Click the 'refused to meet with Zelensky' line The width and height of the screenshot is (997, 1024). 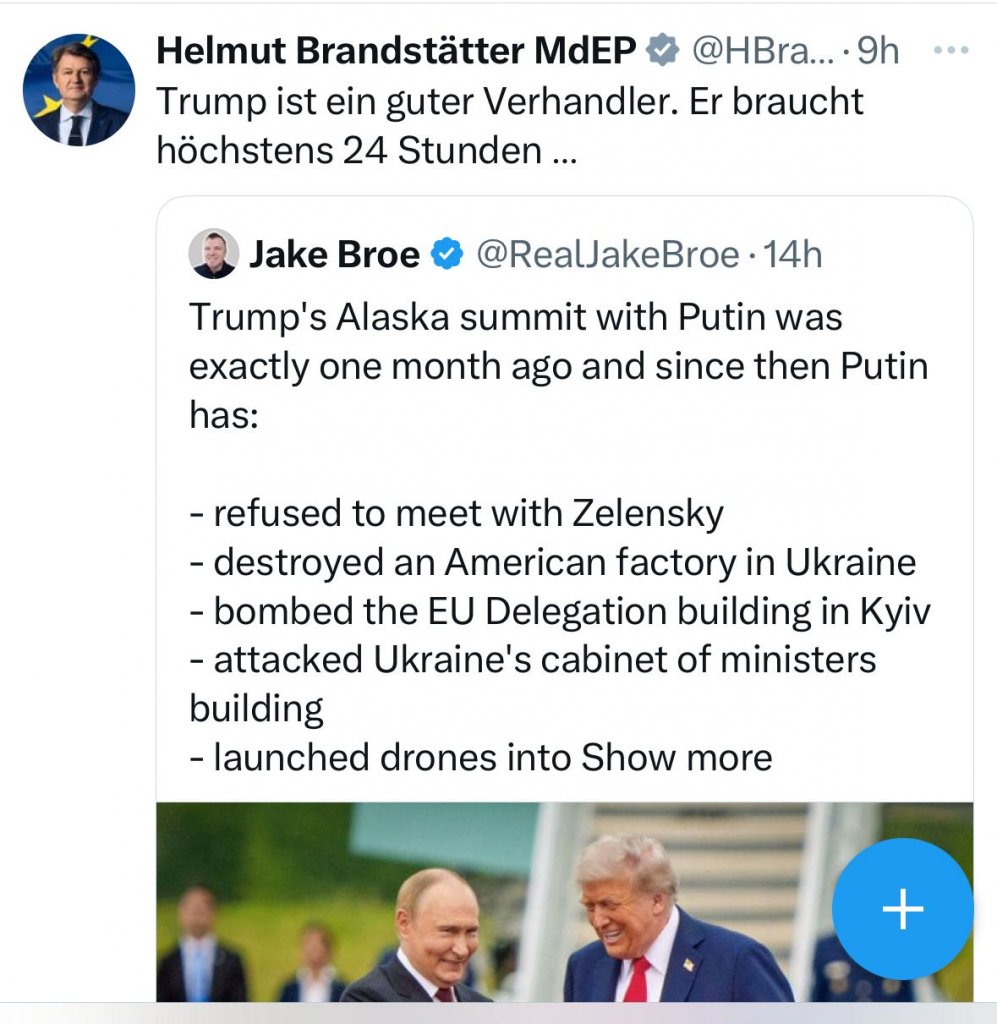click(x=456, y=513)
